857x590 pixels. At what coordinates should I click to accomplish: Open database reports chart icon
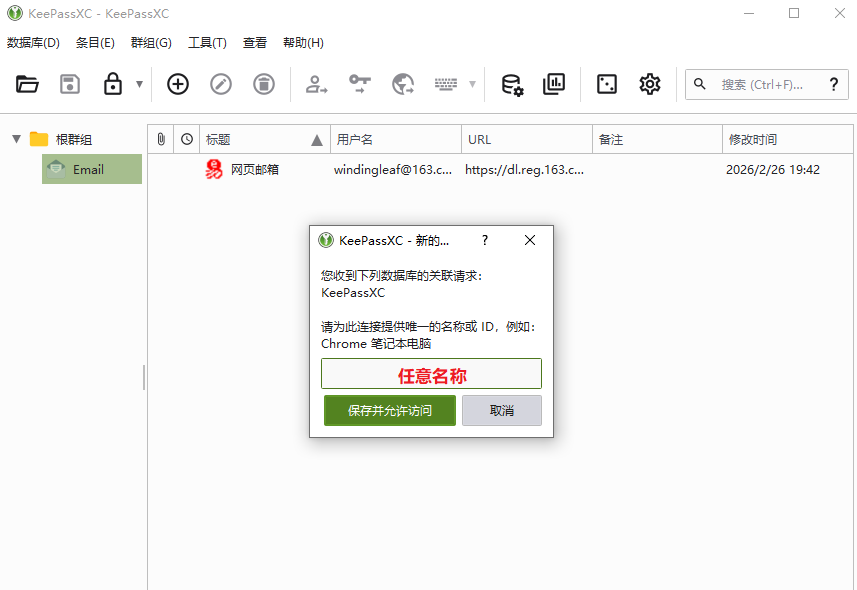[554, 84]
